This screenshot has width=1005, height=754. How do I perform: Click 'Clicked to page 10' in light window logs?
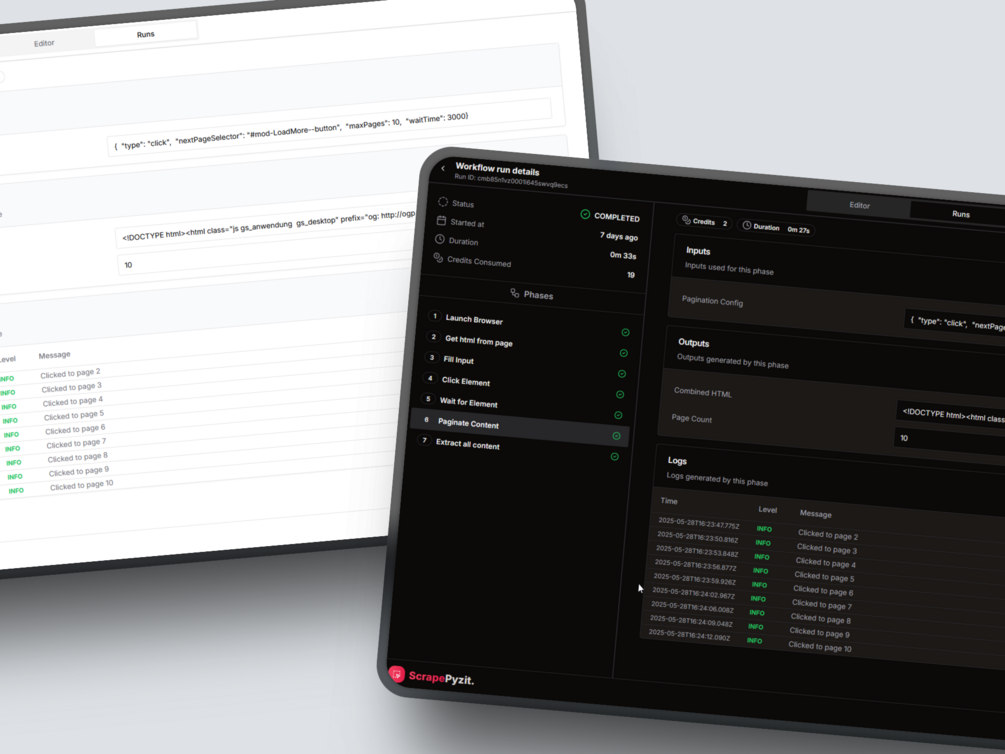(81, 485)
